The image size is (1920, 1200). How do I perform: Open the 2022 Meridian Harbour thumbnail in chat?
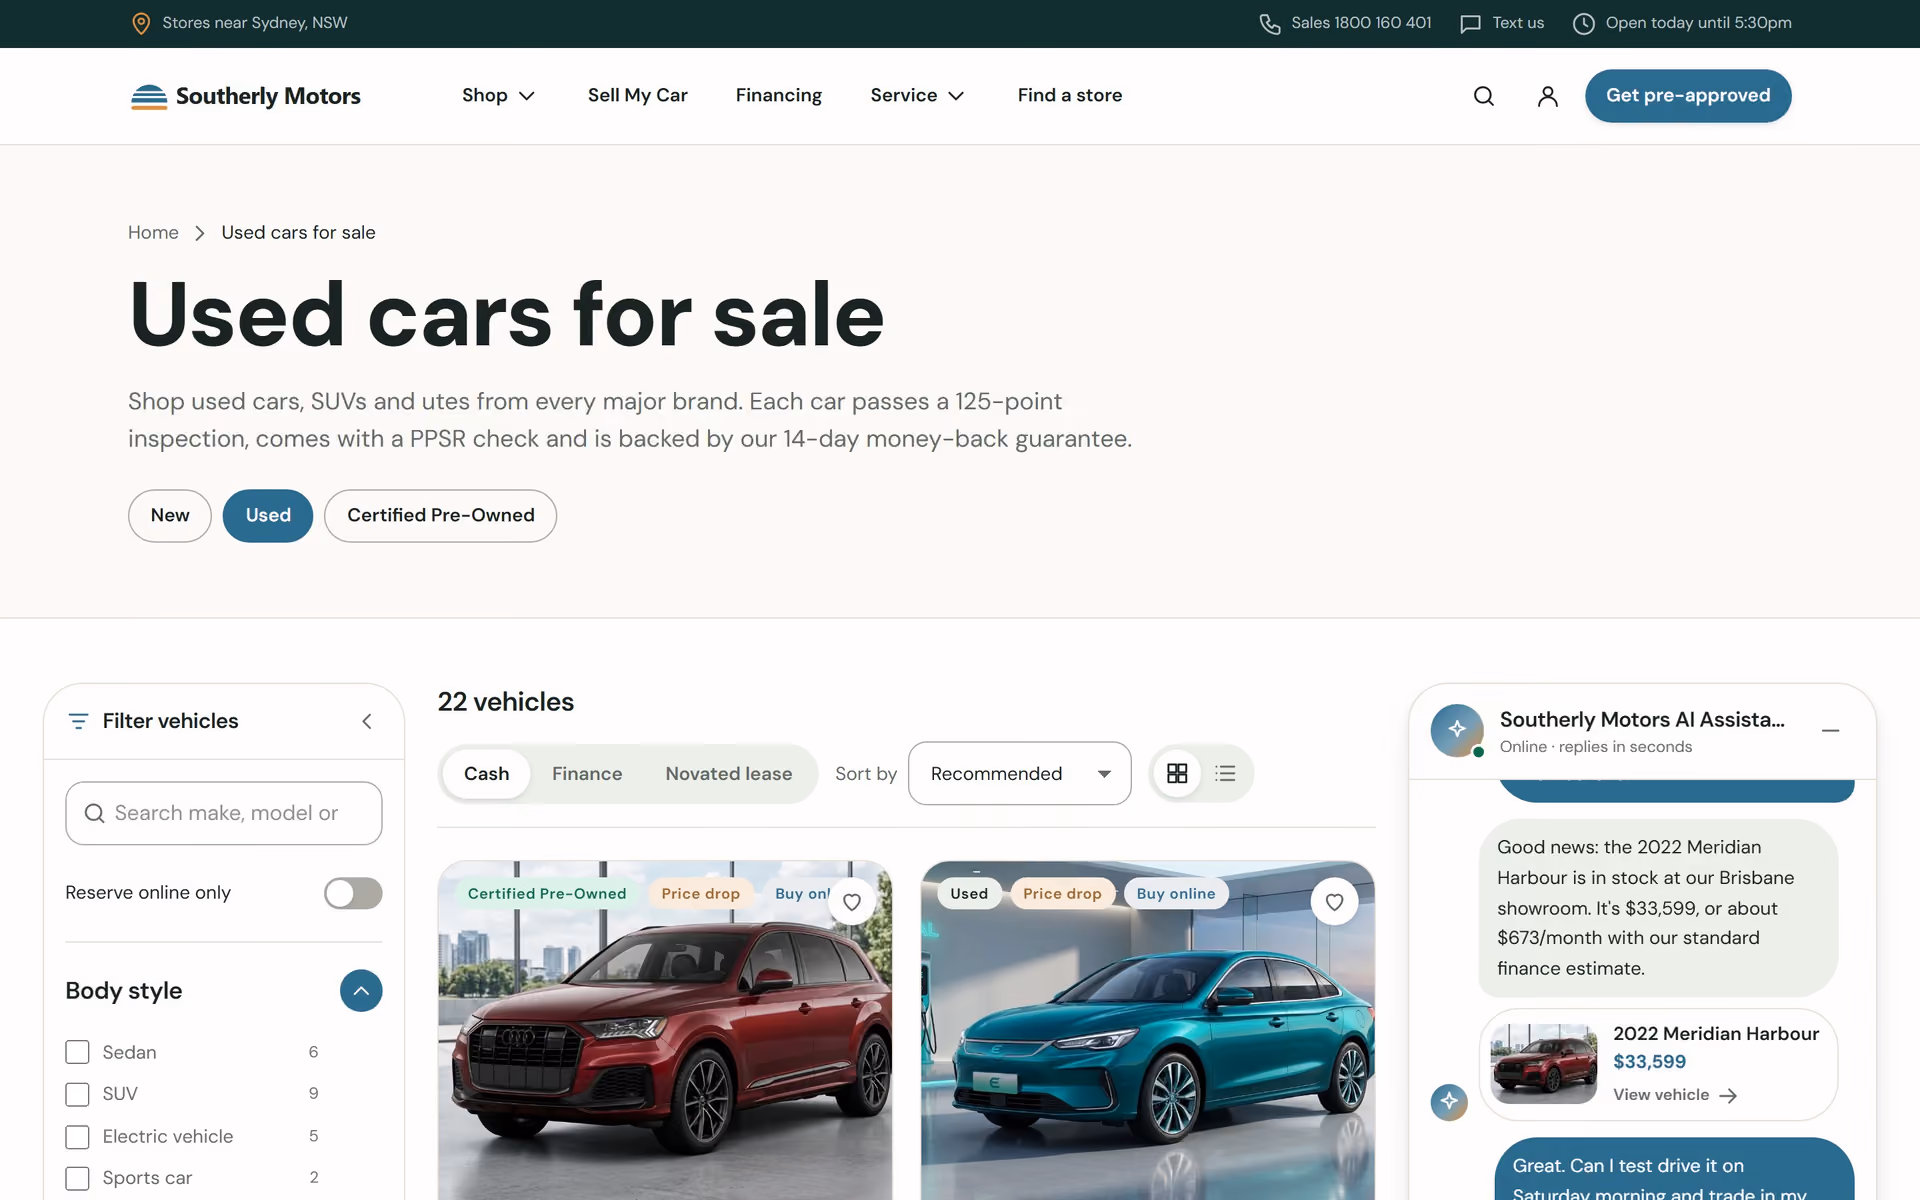click(1544, 1063)
